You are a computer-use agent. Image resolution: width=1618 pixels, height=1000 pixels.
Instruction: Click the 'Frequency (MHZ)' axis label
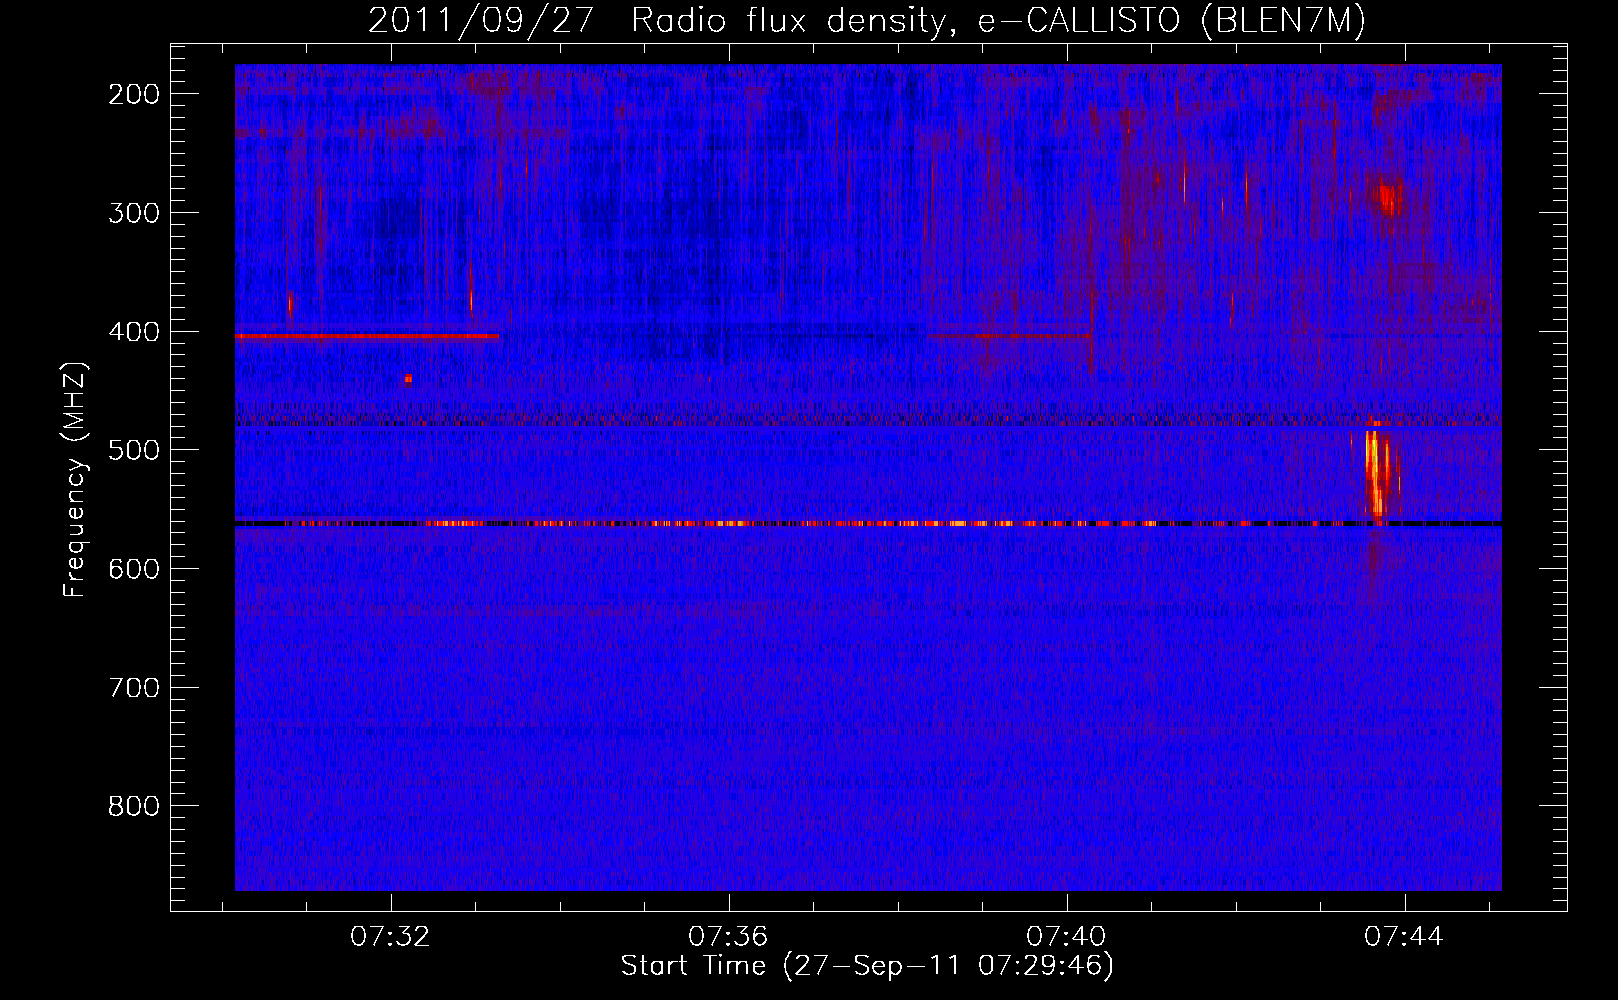point(75,479)
